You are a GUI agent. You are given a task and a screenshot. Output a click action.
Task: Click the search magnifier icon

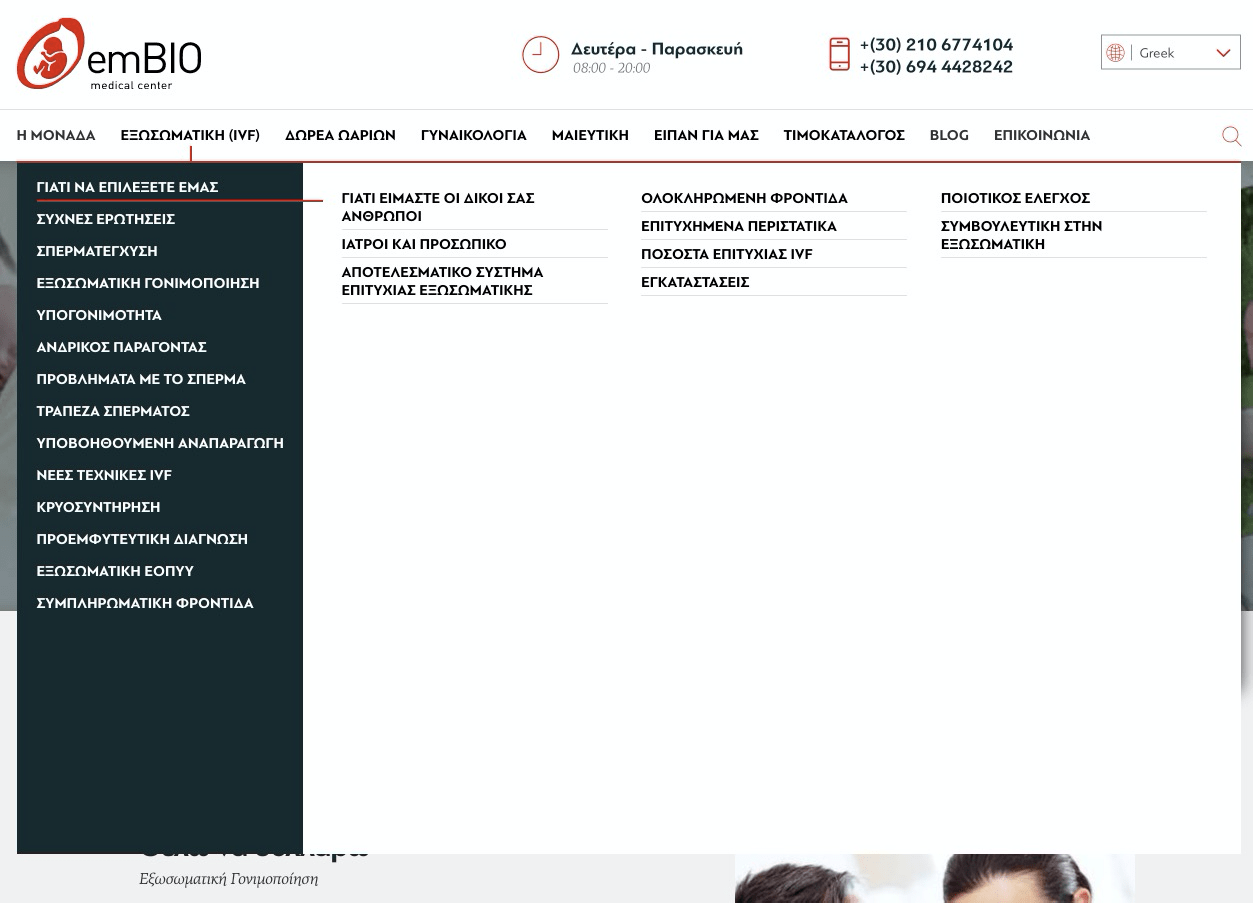click(1231, 136)
